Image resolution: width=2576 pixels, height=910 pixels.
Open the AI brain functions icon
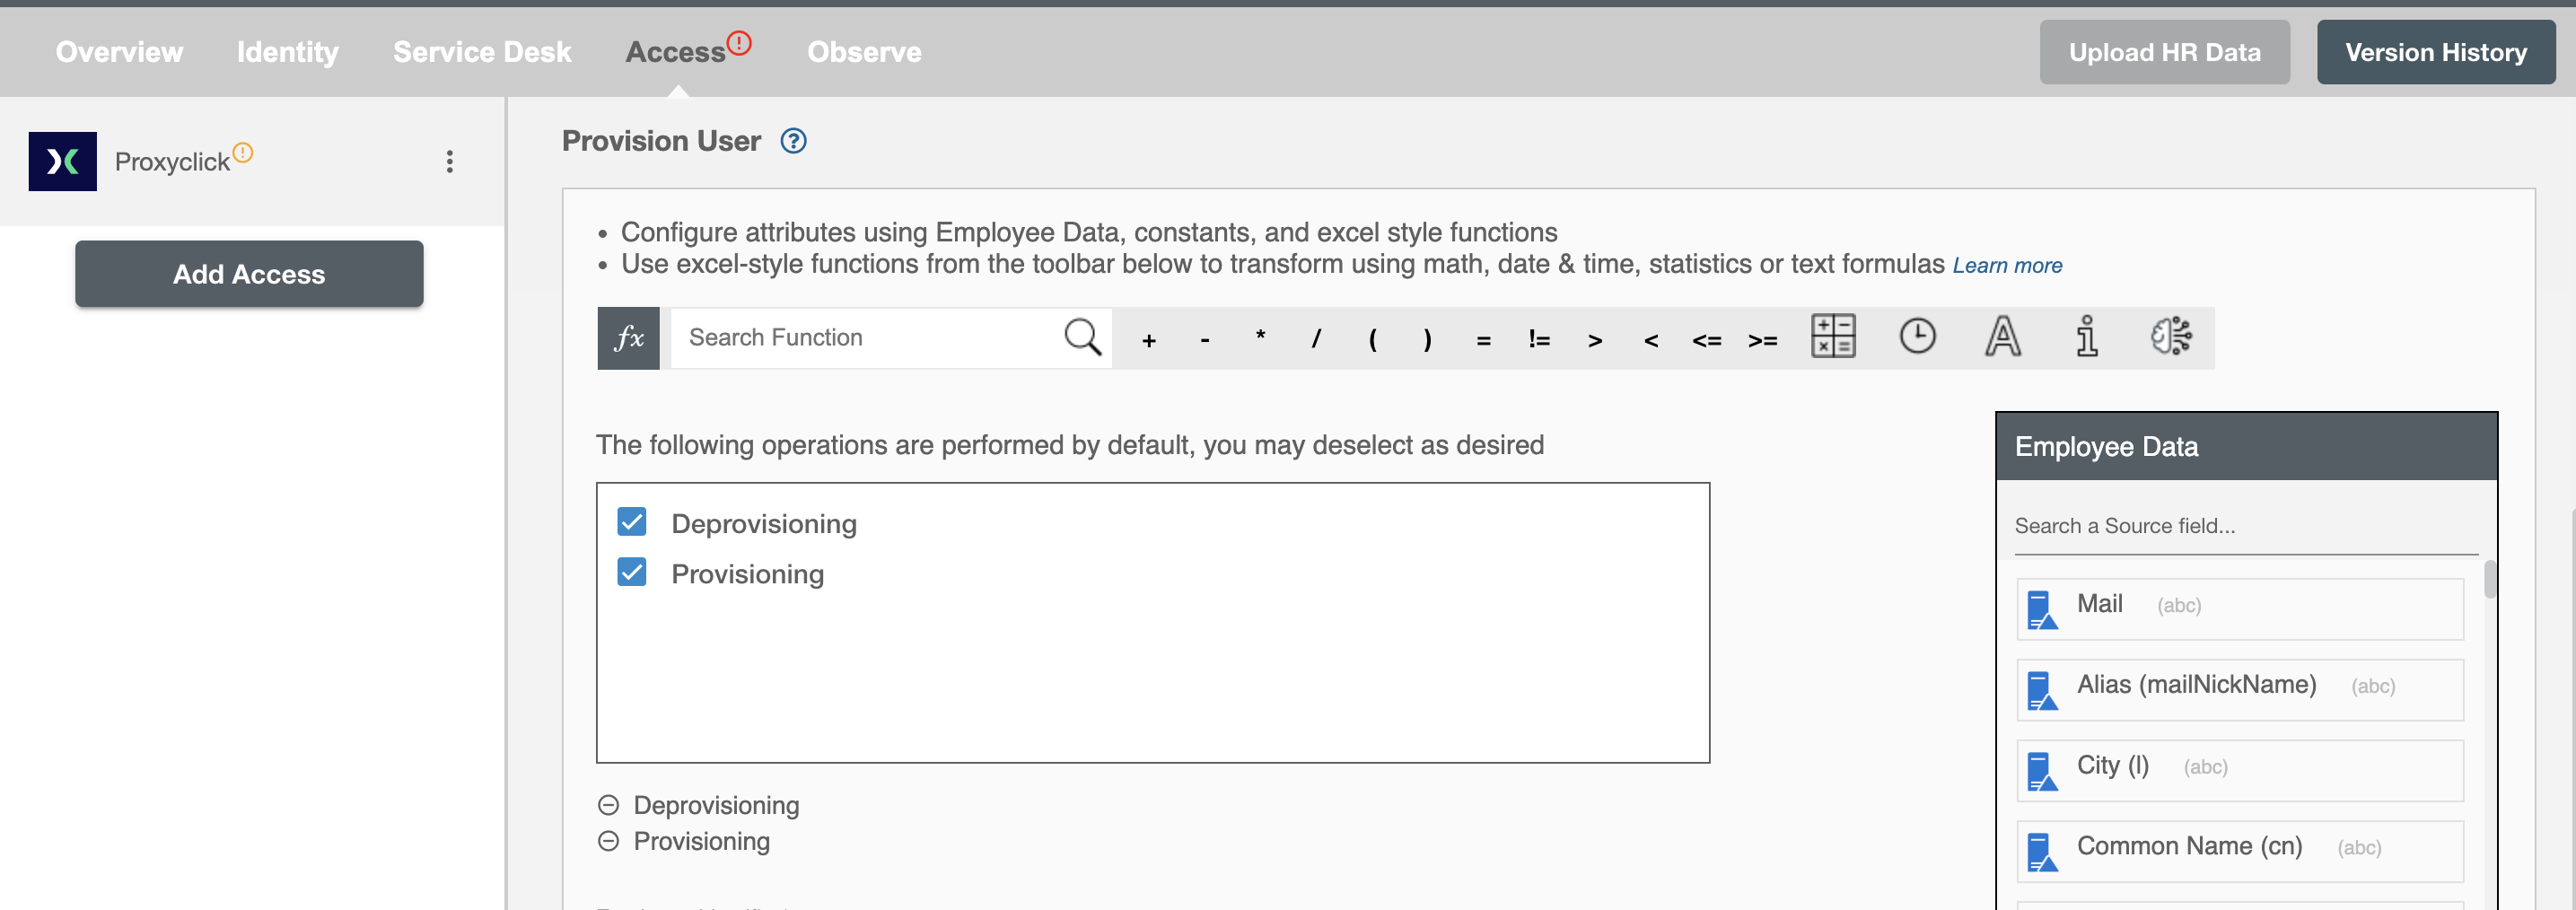[2171, 336]
